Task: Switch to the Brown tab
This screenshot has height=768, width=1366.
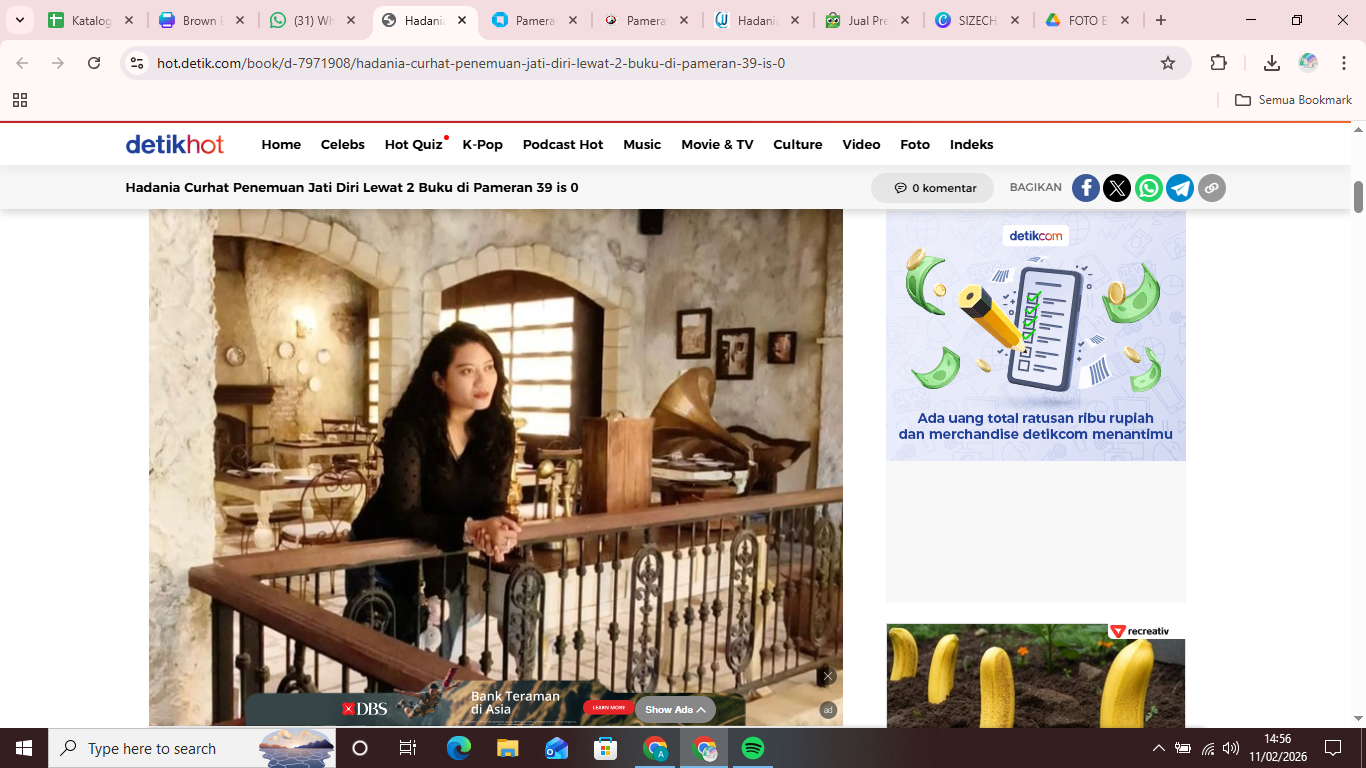Action: [x=200, y=20]
